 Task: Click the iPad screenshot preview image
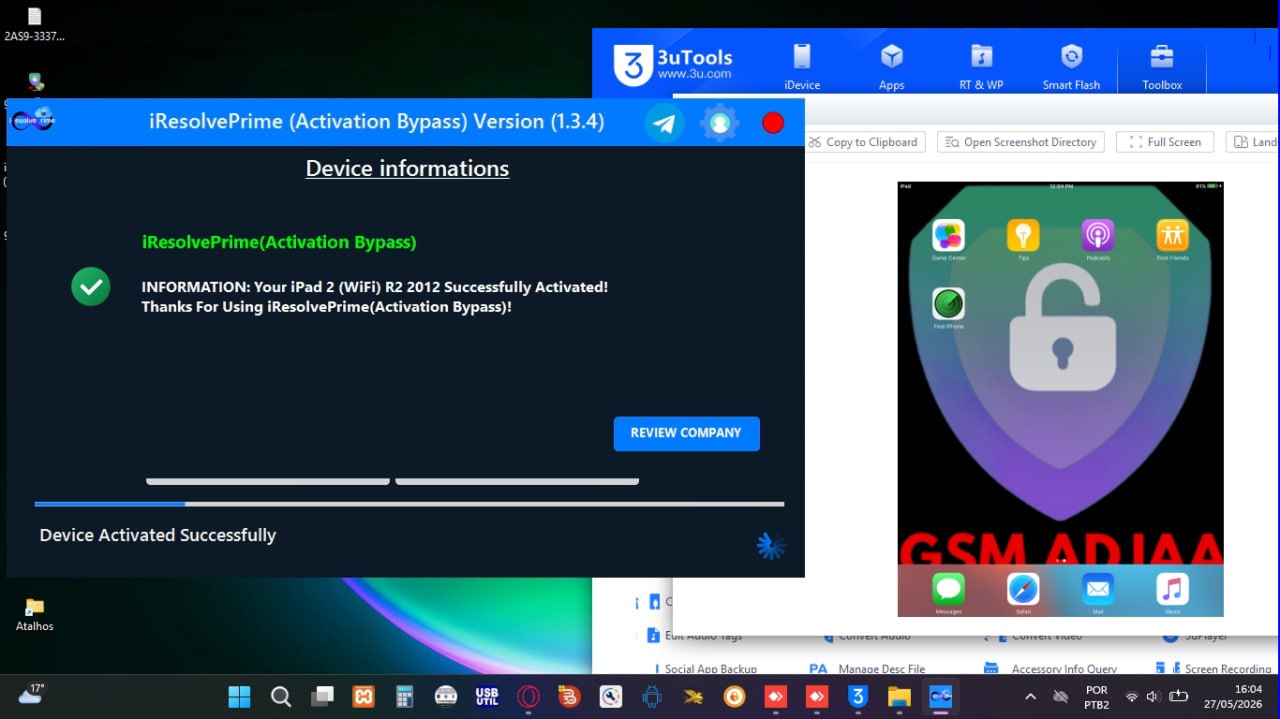coord(1060,399)
